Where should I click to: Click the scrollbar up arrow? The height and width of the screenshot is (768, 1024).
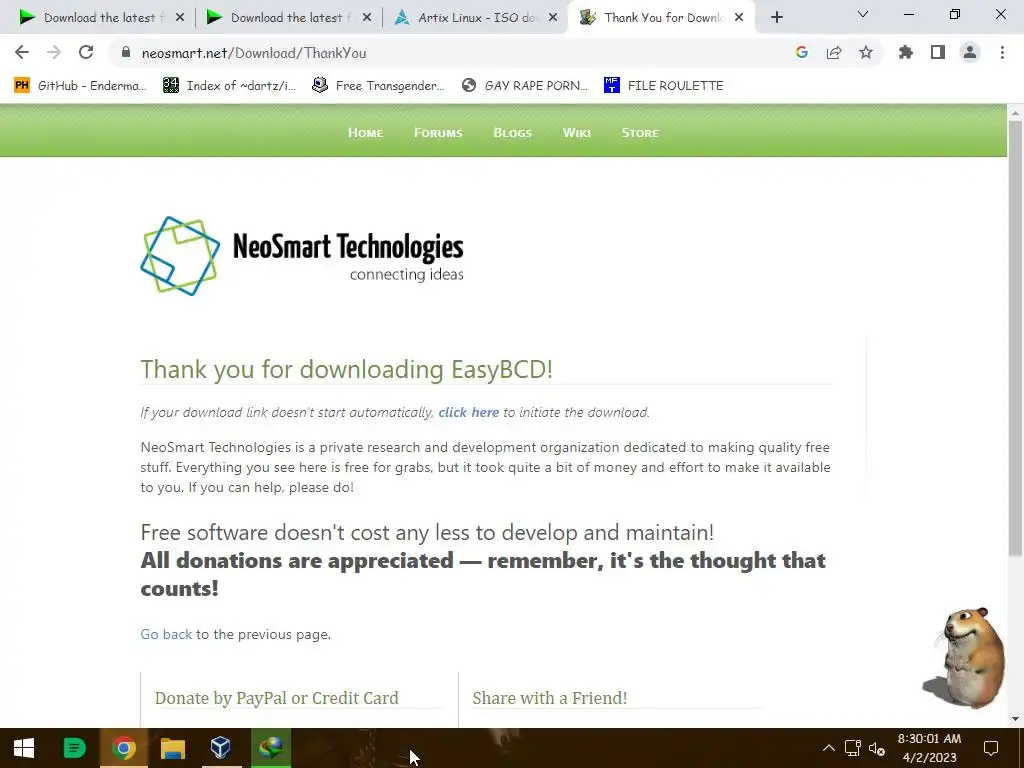pos(1016,112)
